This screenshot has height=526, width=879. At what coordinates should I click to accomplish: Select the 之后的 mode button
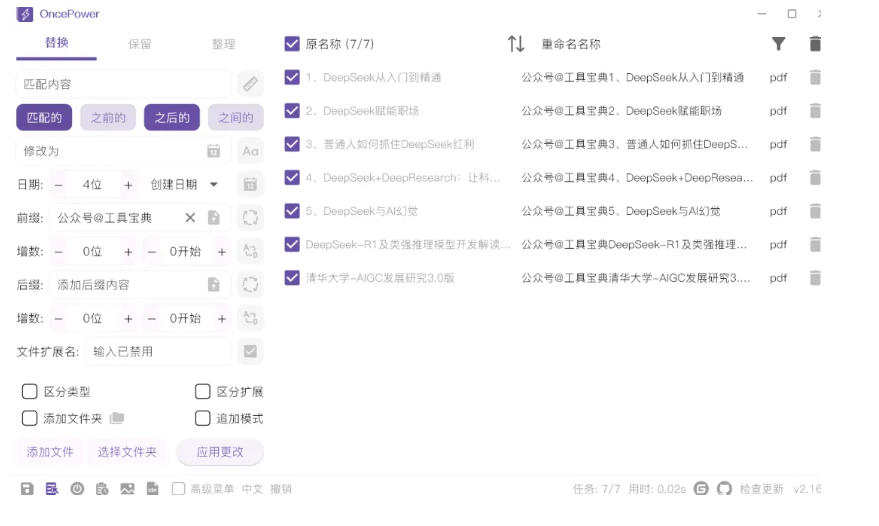pyautogui.click(x=172, y=117)
